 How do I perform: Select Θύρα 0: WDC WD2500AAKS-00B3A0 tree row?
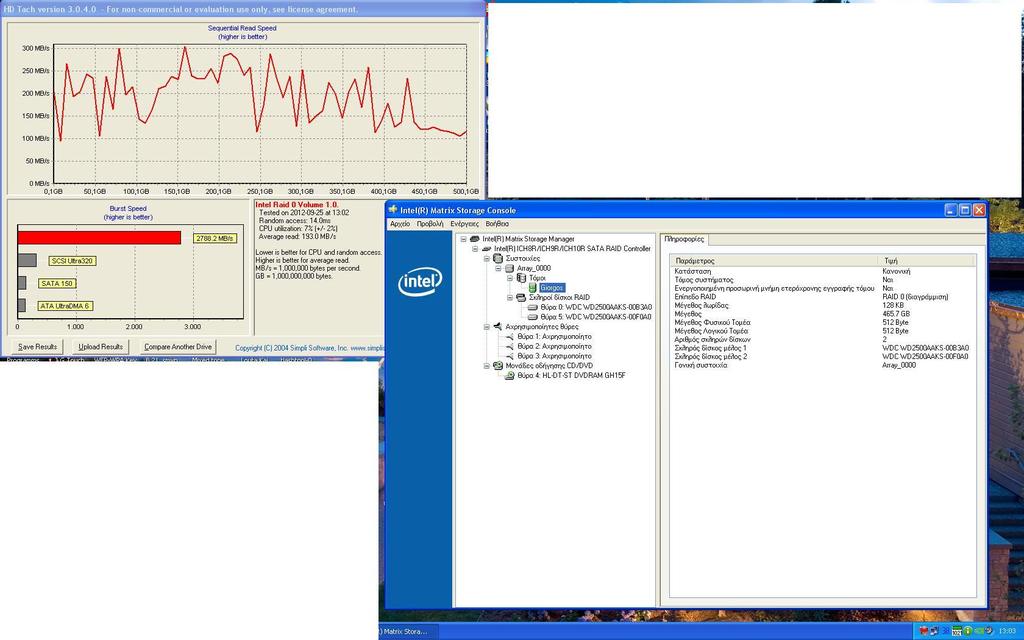(596, 307)
